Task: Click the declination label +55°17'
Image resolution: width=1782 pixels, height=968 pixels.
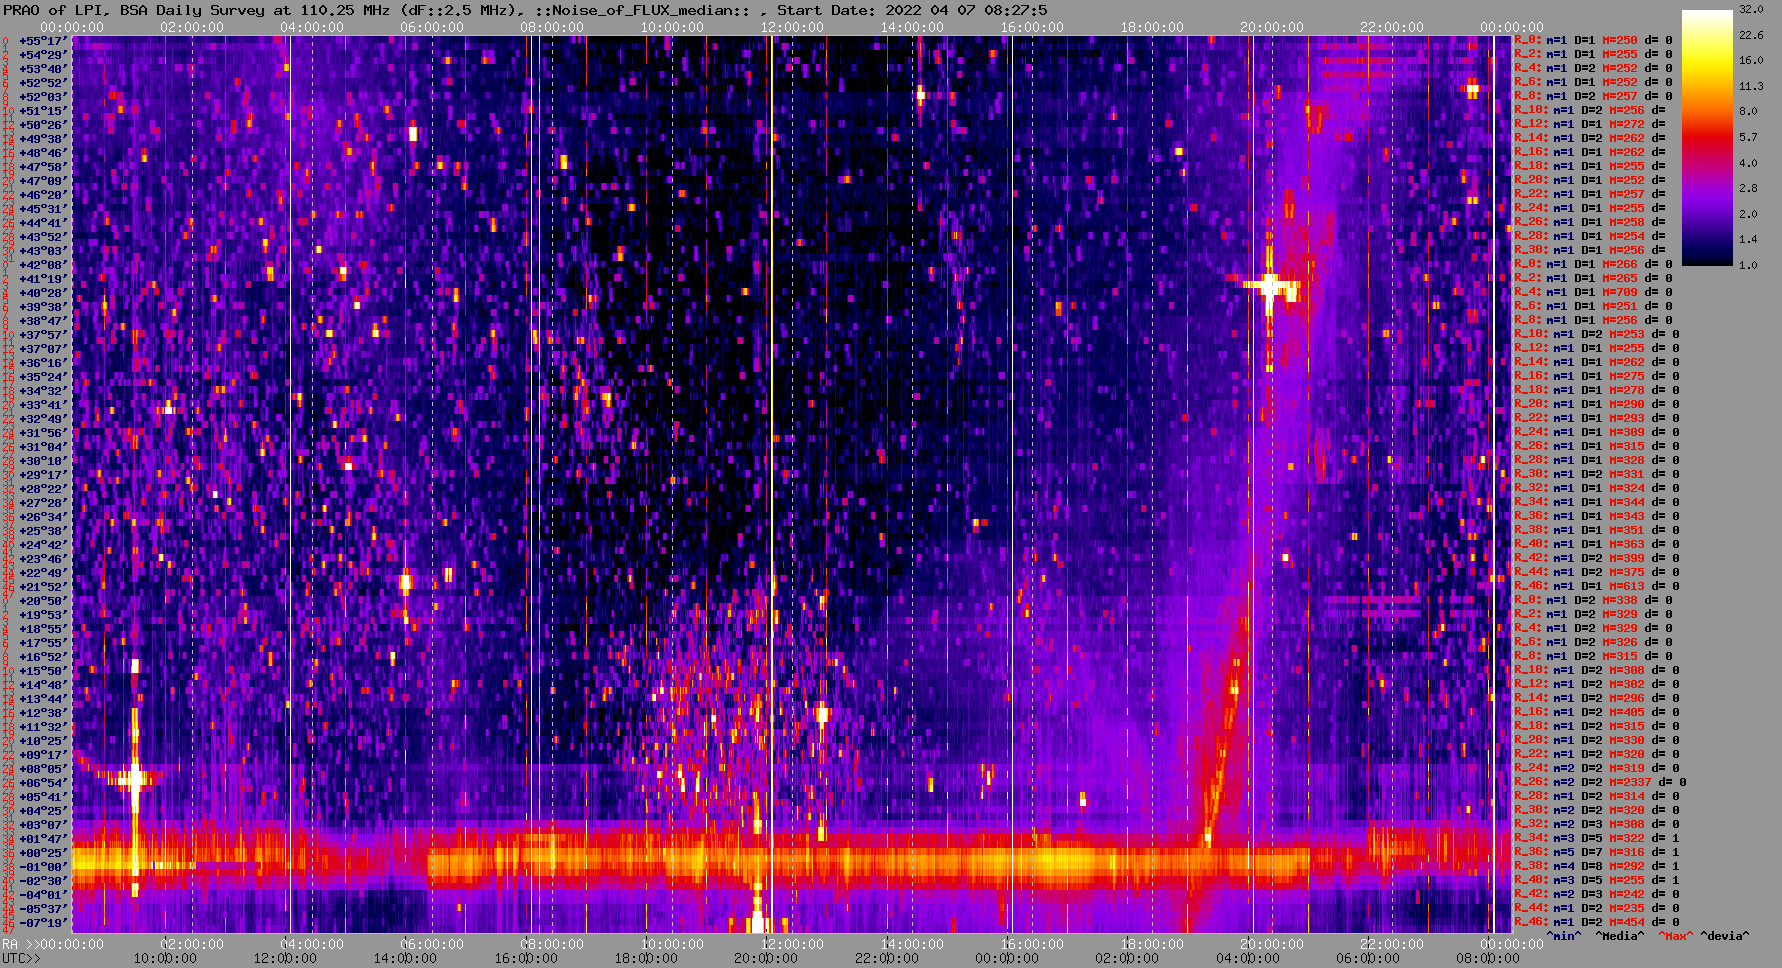Action: pos(42,40)
